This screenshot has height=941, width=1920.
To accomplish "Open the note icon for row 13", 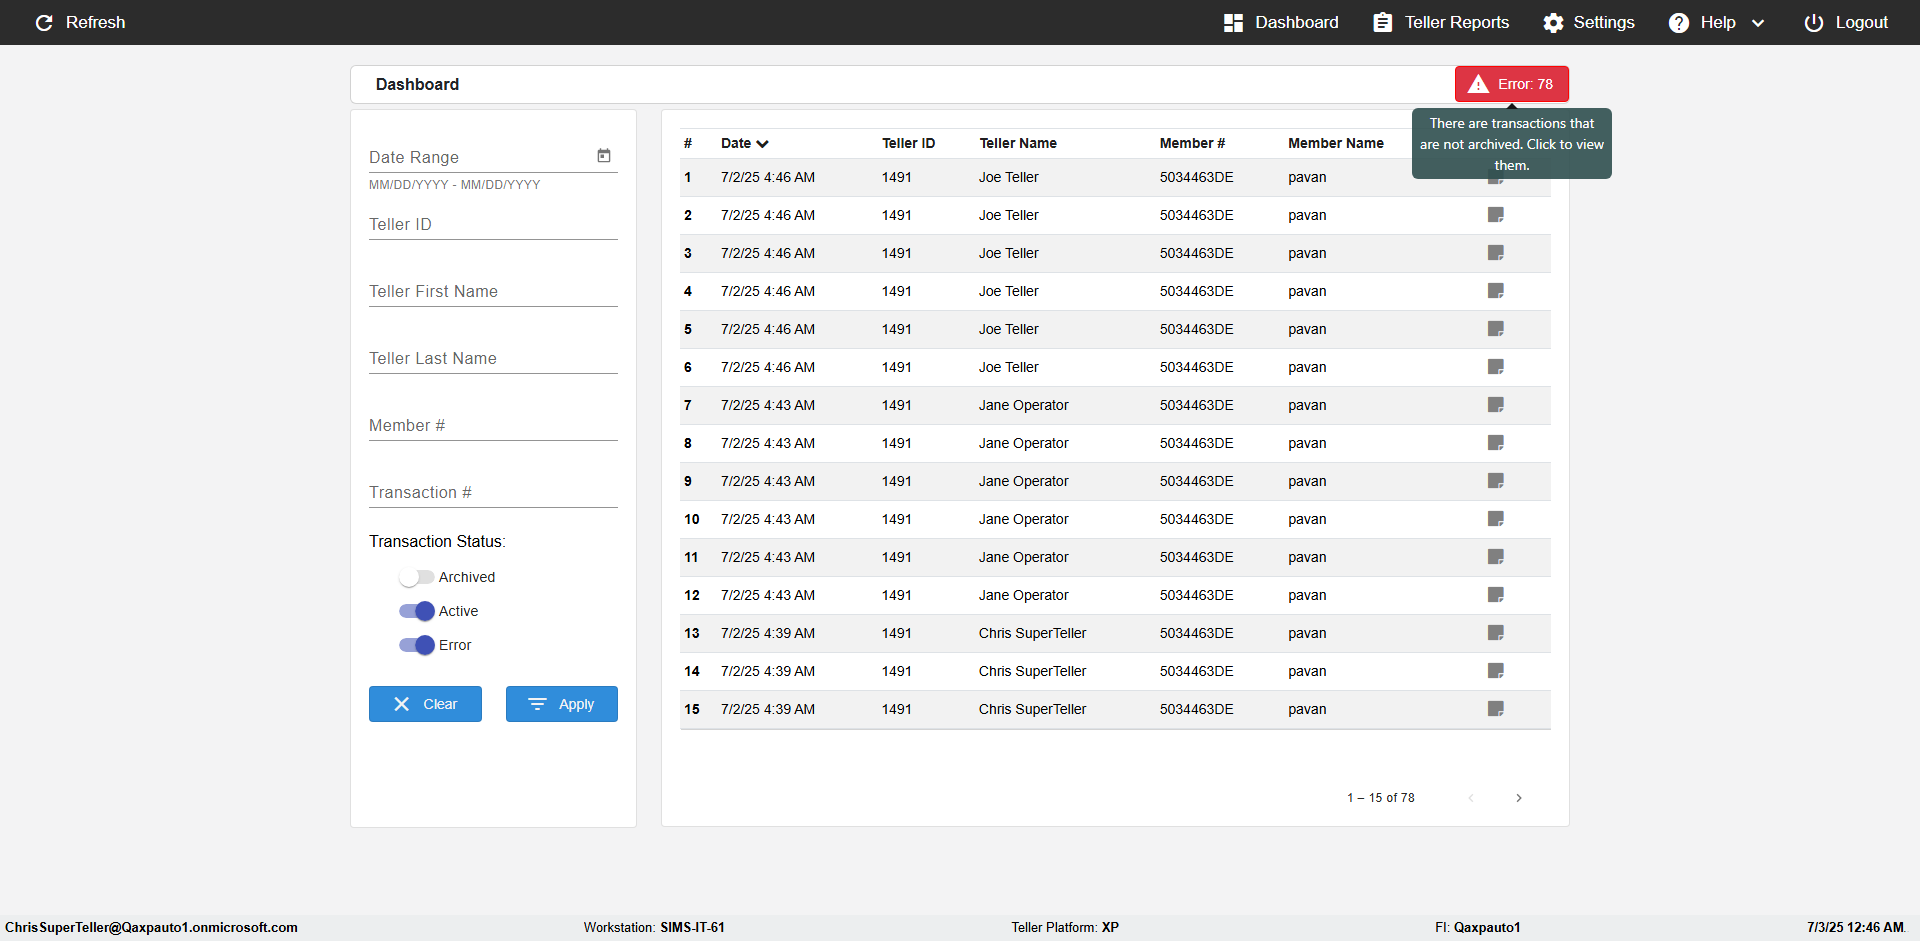I will click(x=1496, y=633).
